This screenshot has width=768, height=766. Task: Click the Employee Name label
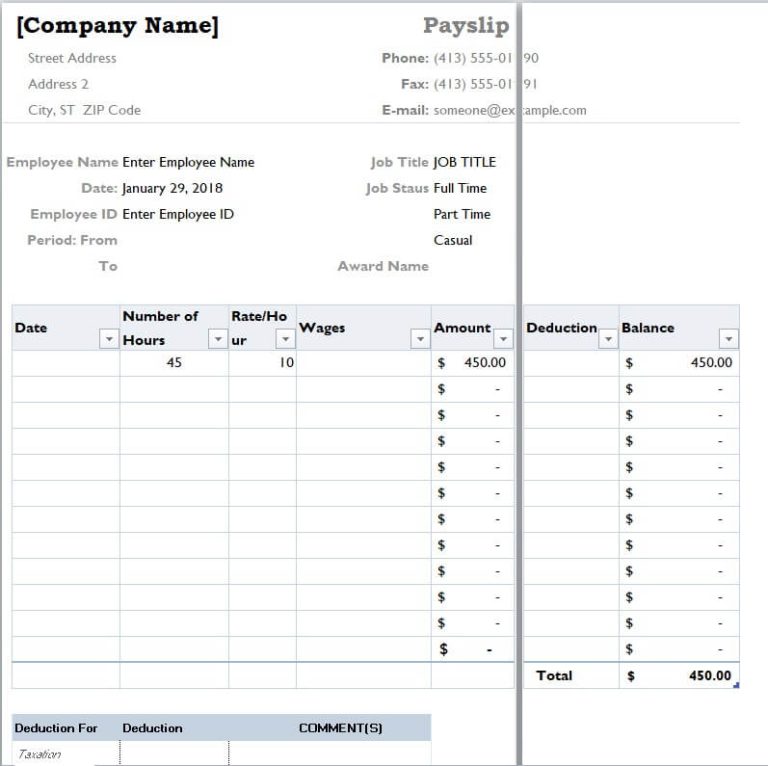coord(62,162)
